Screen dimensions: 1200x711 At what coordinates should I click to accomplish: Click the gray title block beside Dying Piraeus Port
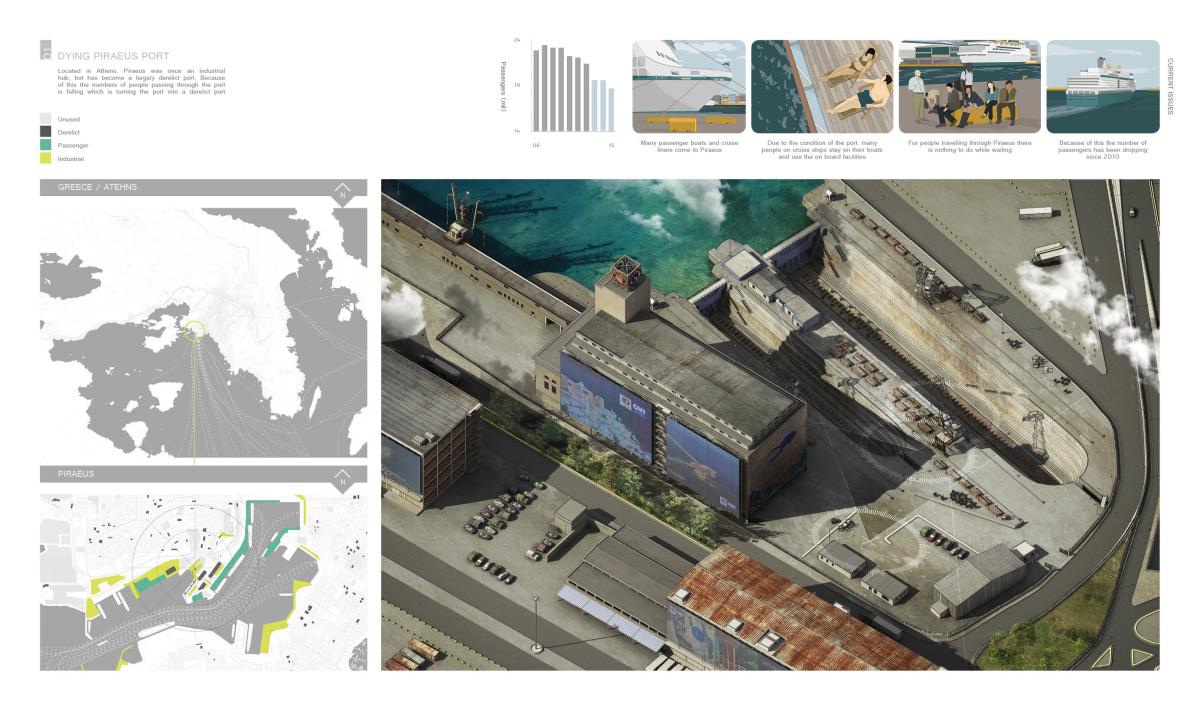coord(45,54)
